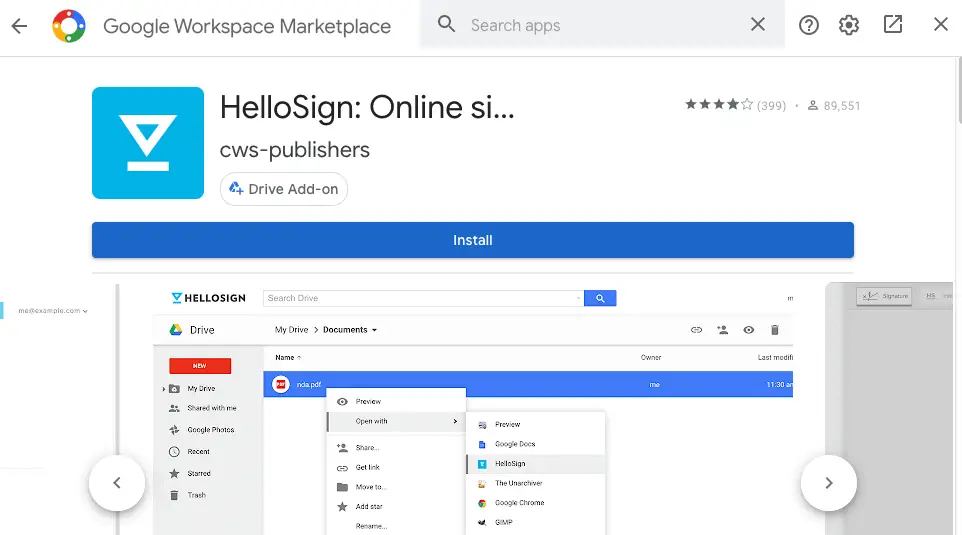Choose Google Docs in Open with submenu

pyautogui.click(x=536, y=444)
